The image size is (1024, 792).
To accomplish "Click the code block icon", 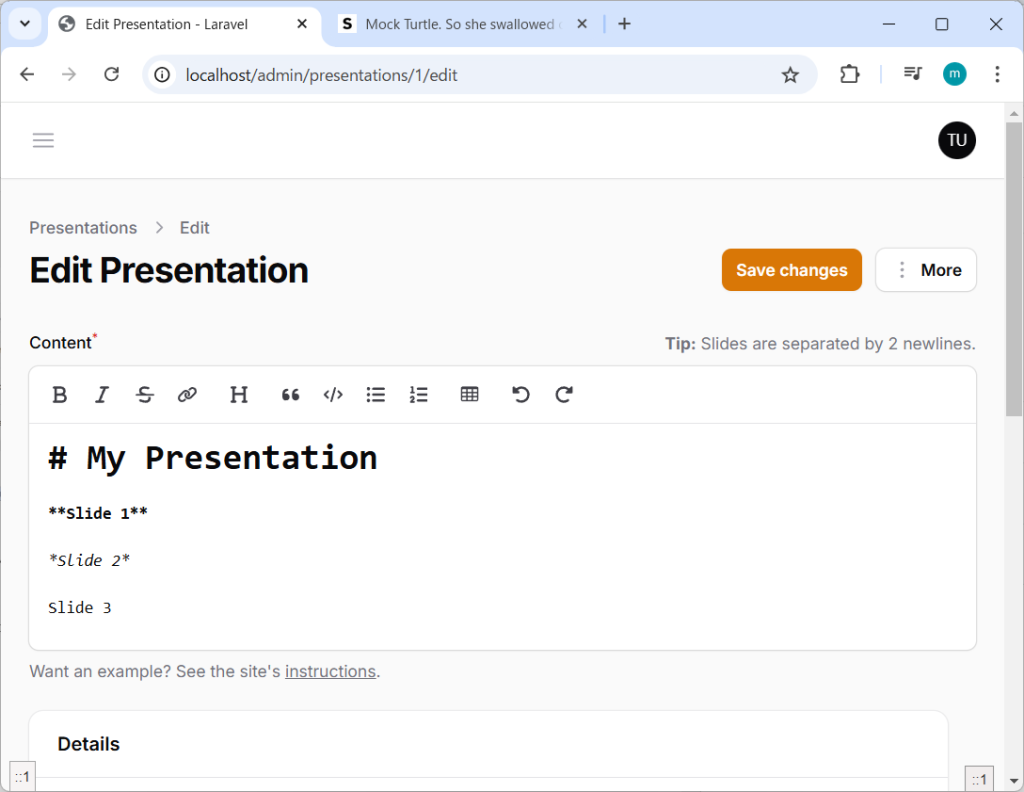I will (333, 395).
